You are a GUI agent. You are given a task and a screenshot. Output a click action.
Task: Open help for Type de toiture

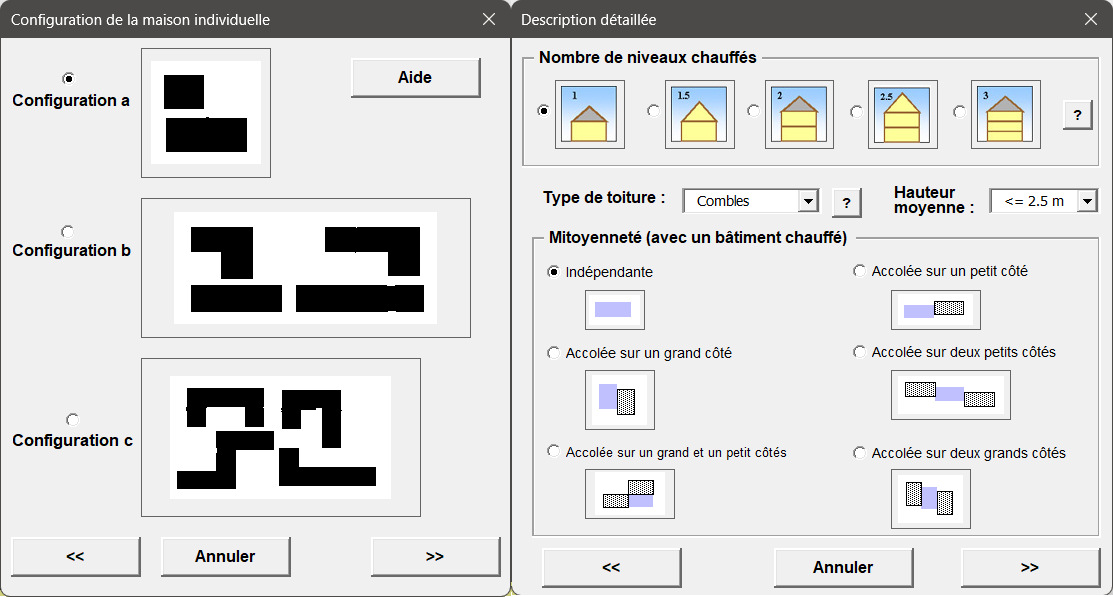point(846,202)
